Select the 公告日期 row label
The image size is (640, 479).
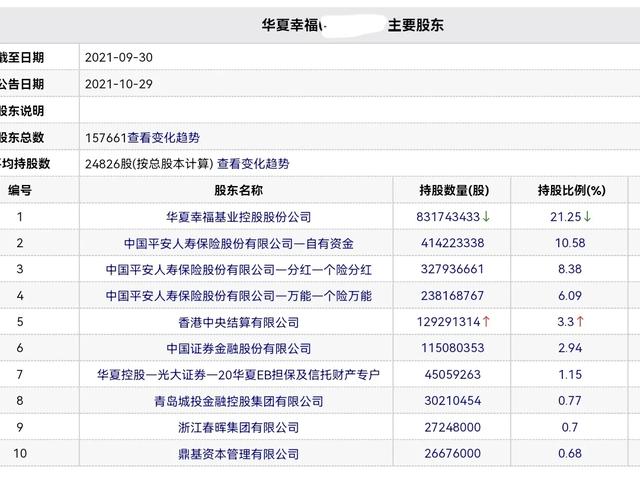22,84
